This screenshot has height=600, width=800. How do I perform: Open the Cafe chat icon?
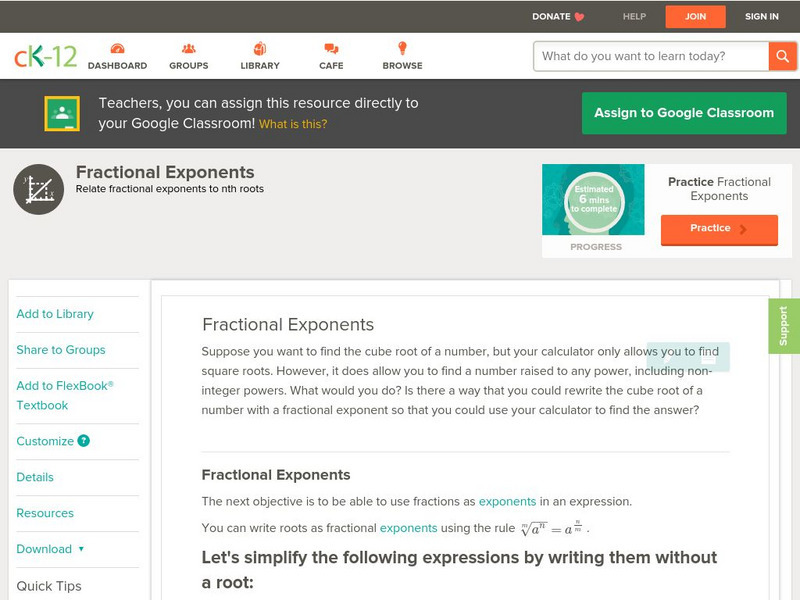coord(331,50)
